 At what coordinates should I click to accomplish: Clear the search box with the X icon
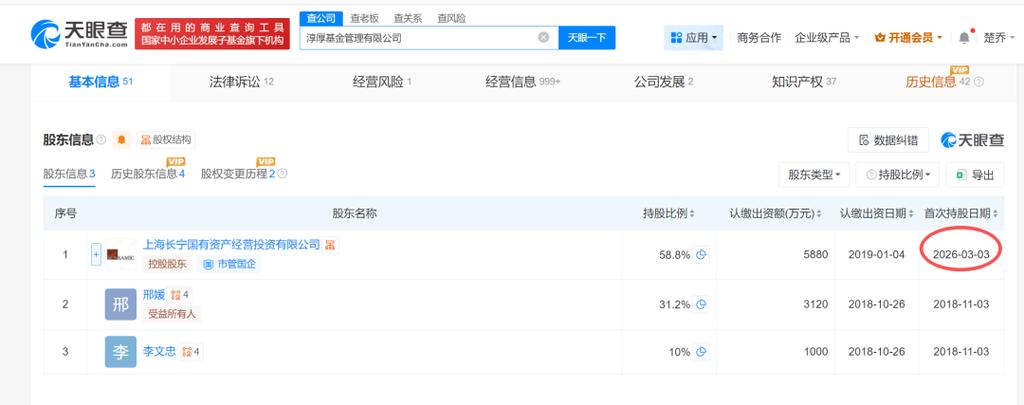(543, 37)
